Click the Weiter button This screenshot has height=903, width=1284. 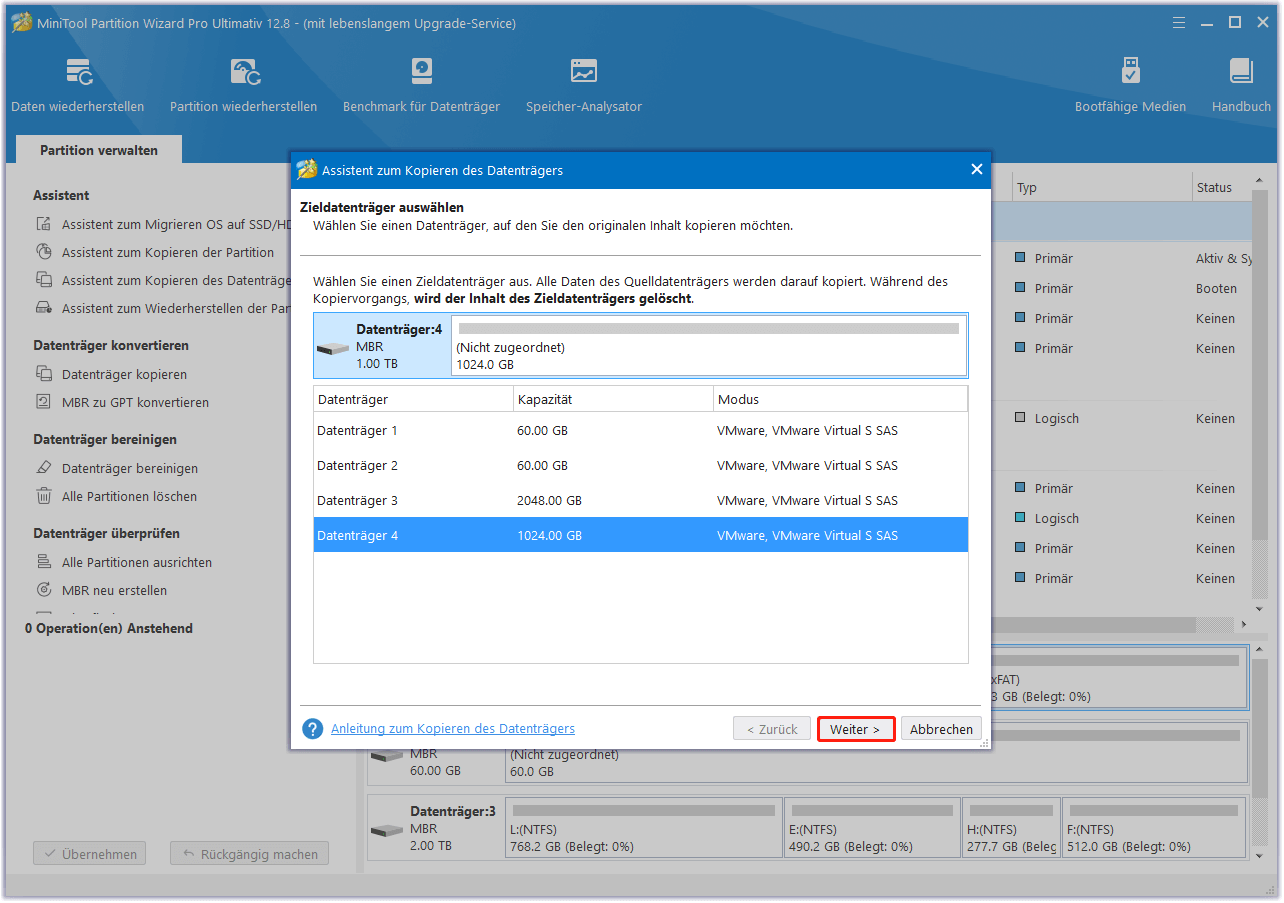855,729
